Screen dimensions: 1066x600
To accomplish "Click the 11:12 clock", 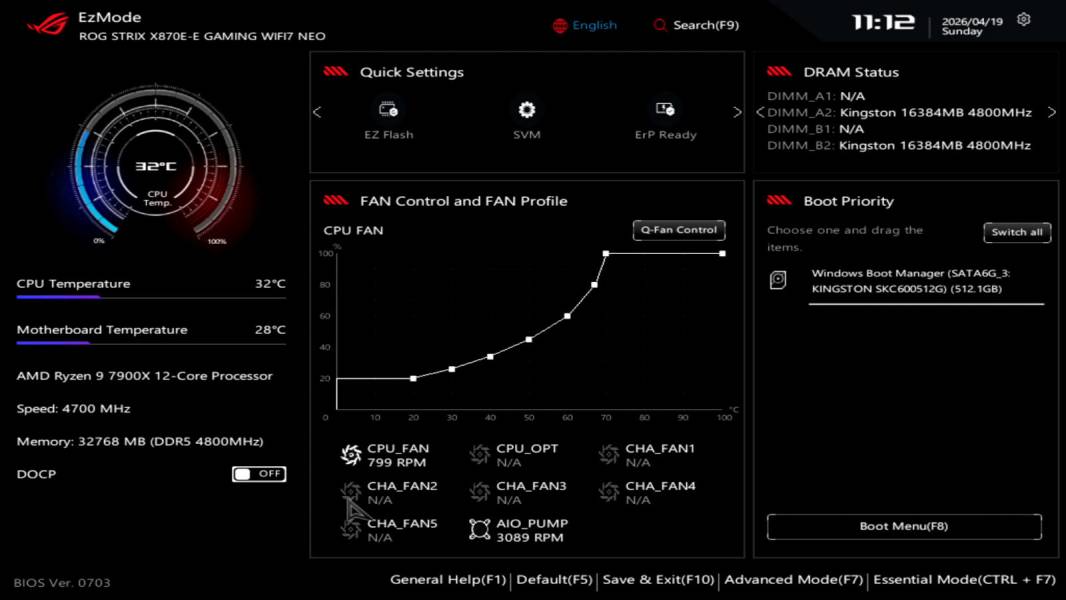I will pos(883,23).
